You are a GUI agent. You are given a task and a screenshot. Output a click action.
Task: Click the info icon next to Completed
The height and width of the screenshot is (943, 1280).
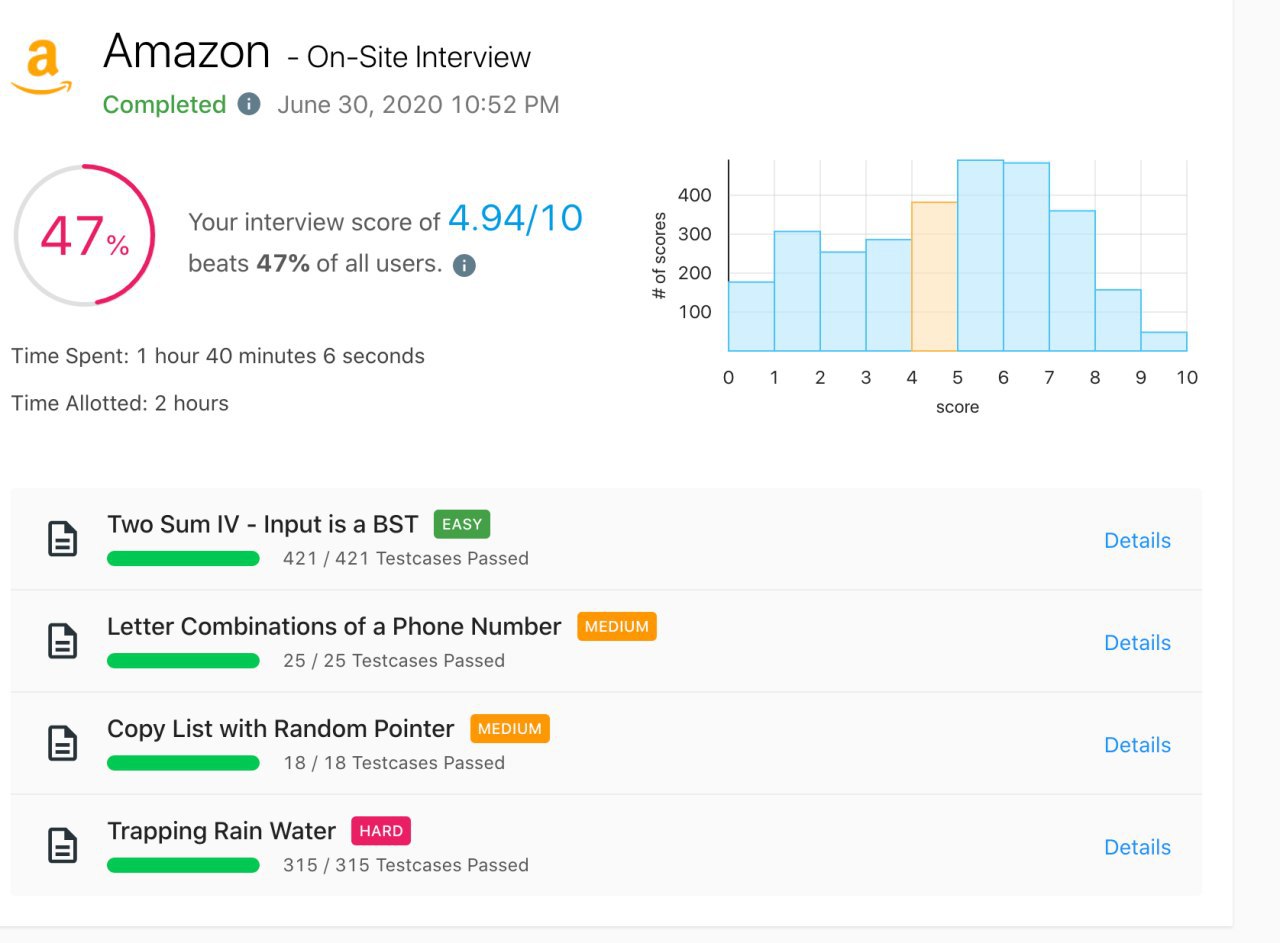point(249,104)
